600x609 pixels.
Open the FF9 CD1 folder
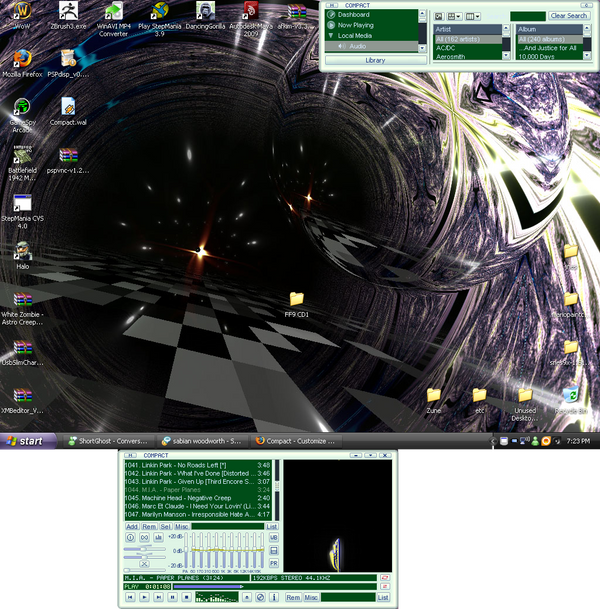coord(296,299)
